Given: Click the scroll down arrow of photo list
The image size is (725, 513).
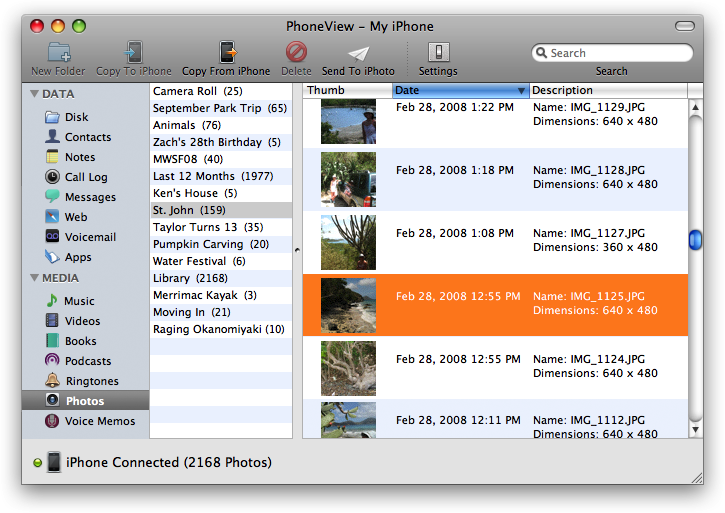Looking at the screenshot, I should click(x=695, y=429).
